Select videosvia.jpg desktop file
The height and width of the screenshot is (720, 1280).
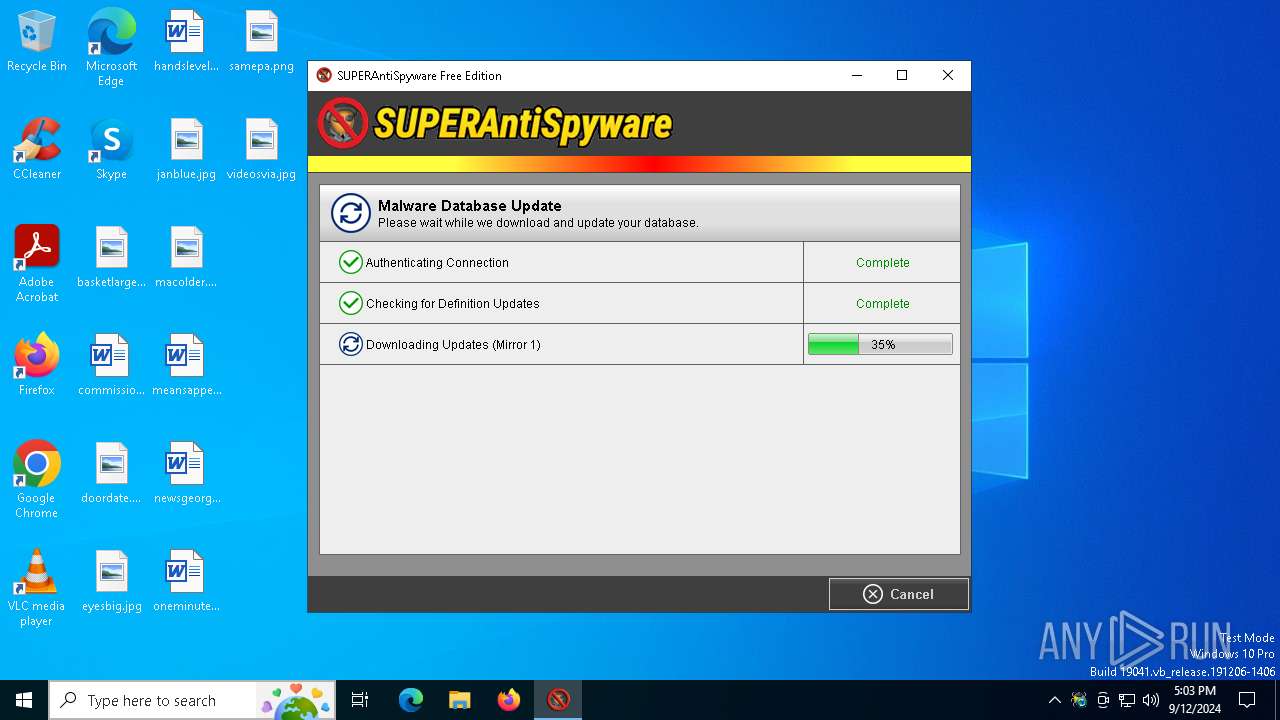[261, 149]
